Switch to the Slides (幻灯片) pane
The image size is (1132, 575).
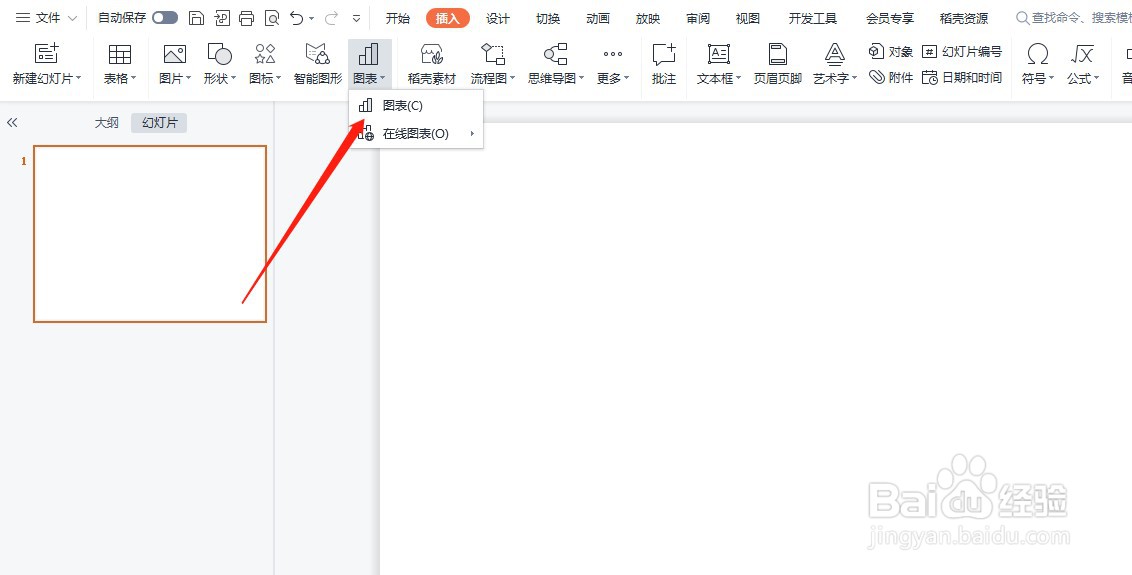[159, 123]
